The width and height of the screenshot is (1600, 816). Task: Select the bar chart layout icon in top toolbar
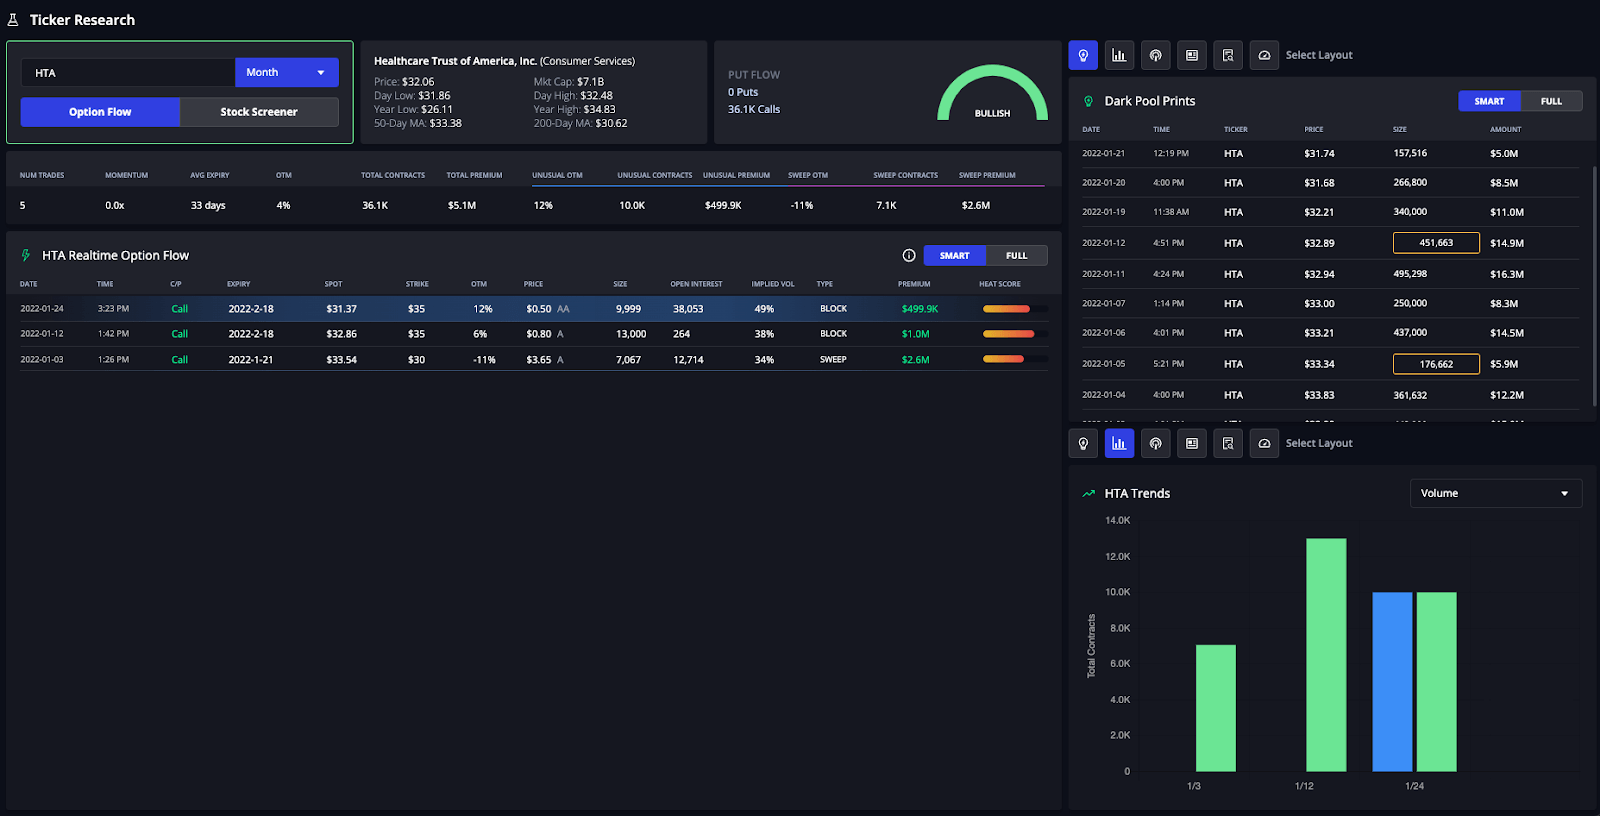click(1119, 55)
